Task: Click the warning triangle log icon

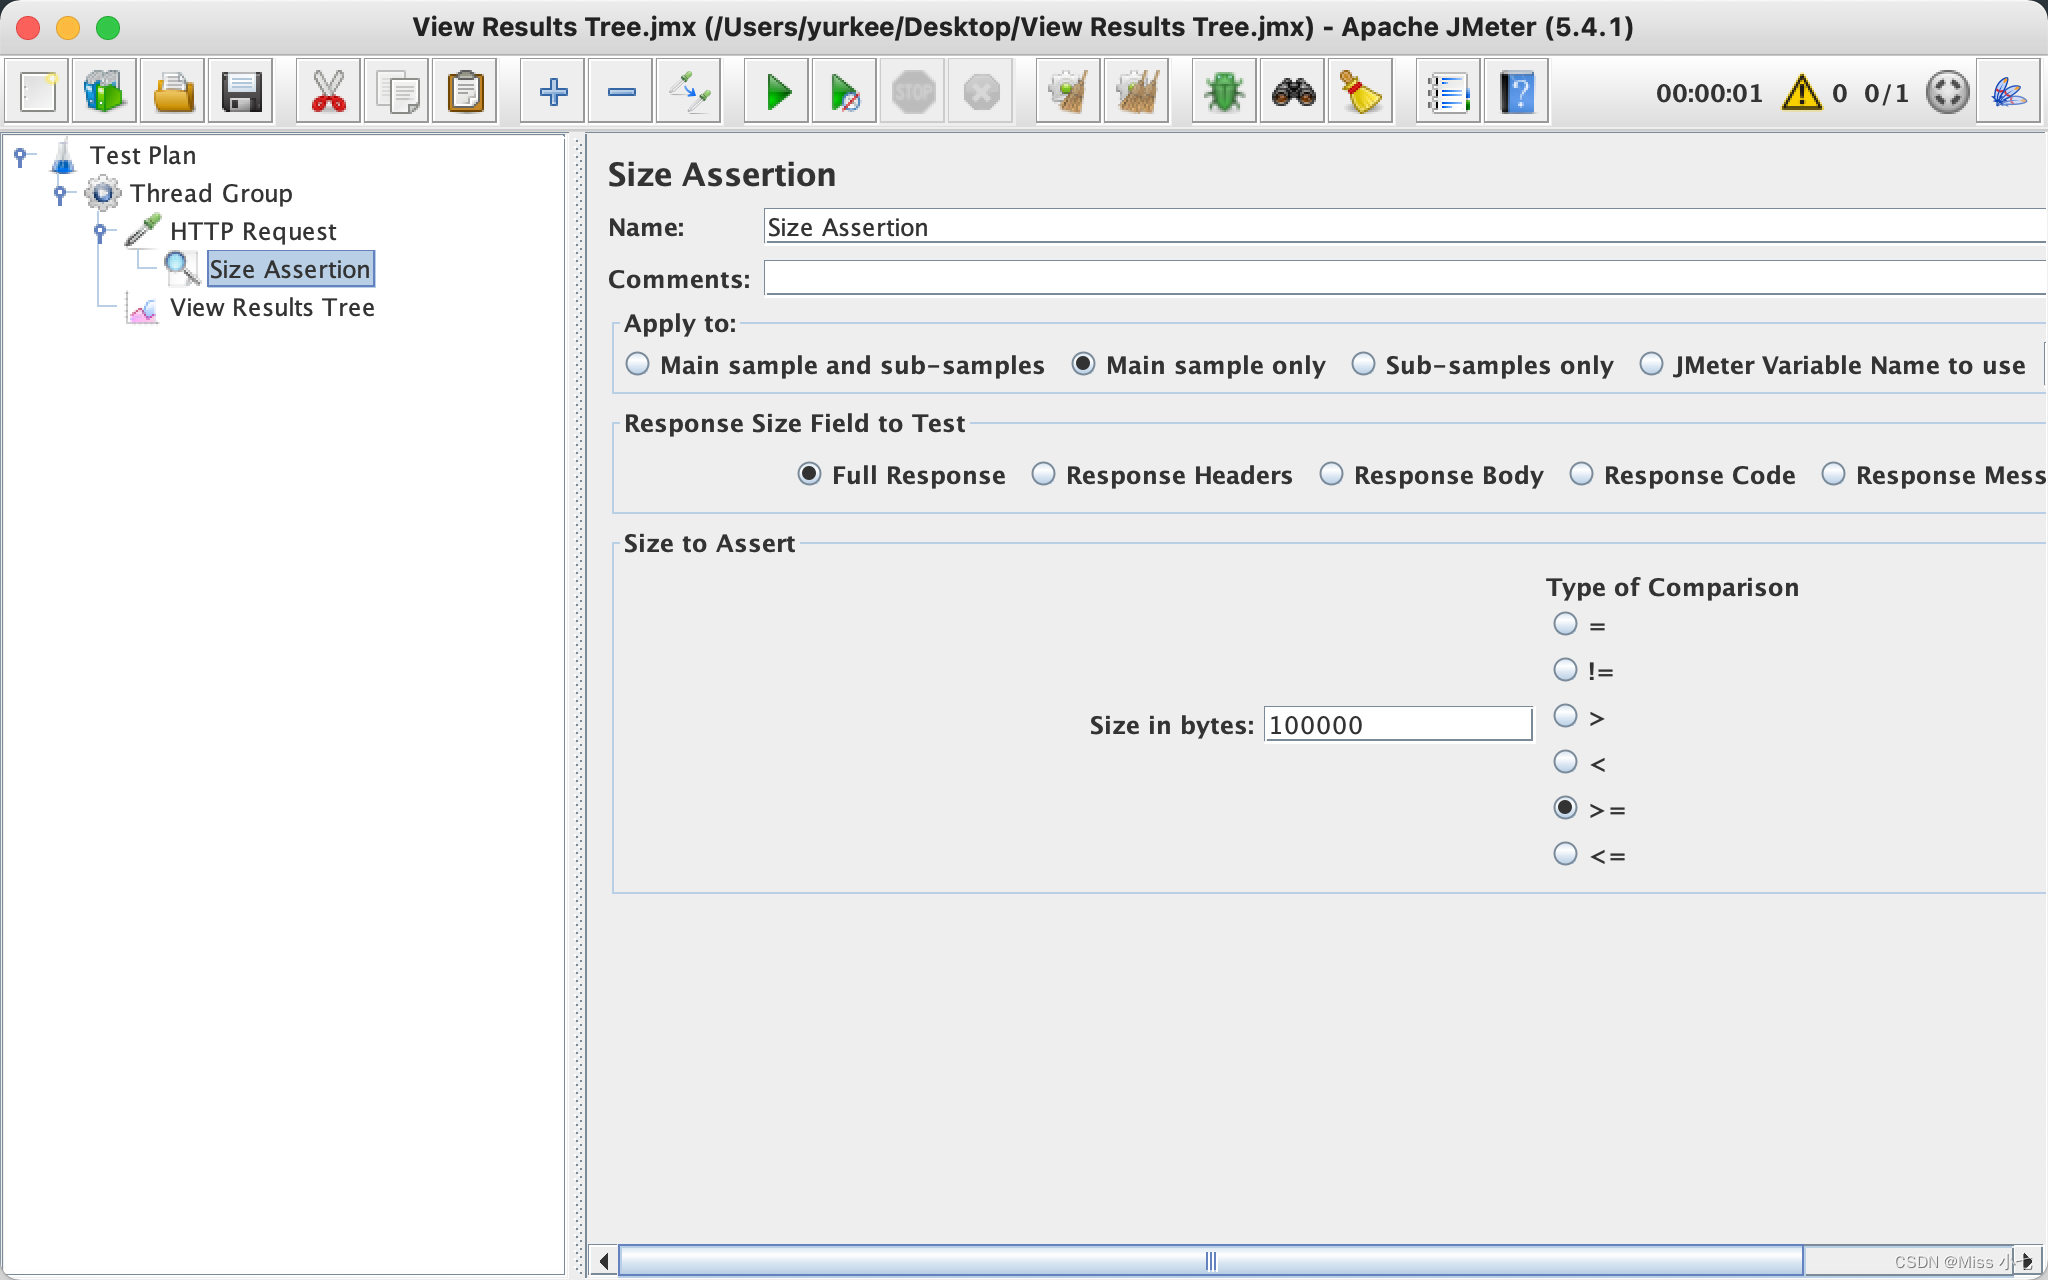Action: click(x=1802, y=92)
